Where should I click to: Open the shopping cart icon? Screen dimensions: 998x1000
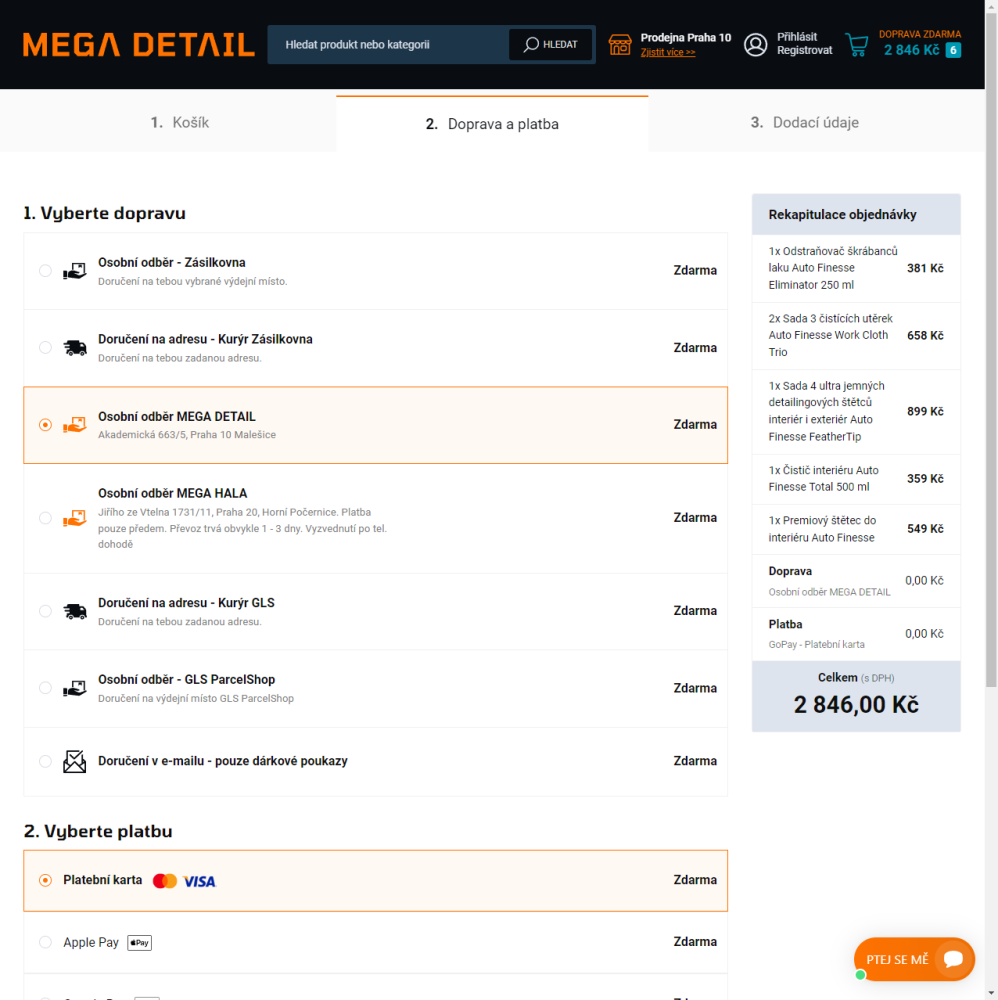point(857,45)
